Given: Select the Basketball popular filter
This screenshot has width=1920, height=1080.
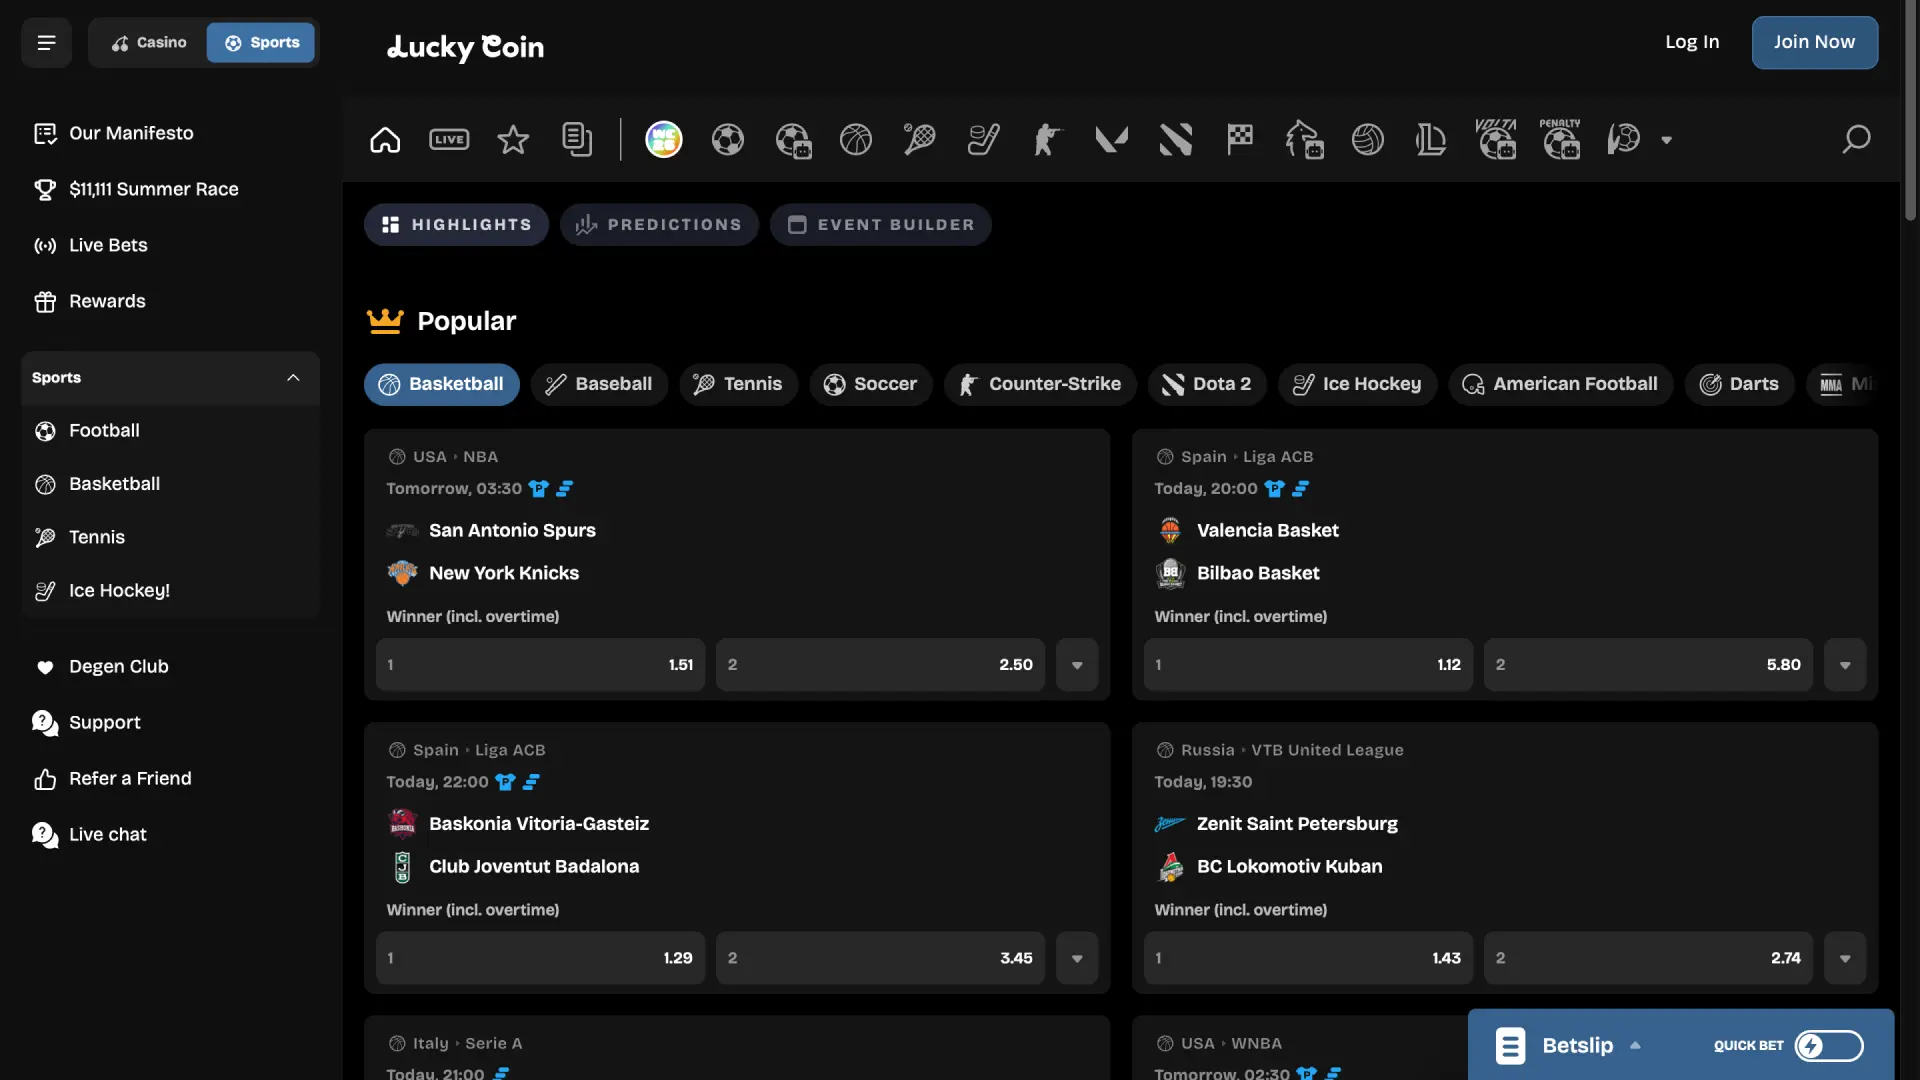Looking at the screenshot, I should (x=442, y=384).
